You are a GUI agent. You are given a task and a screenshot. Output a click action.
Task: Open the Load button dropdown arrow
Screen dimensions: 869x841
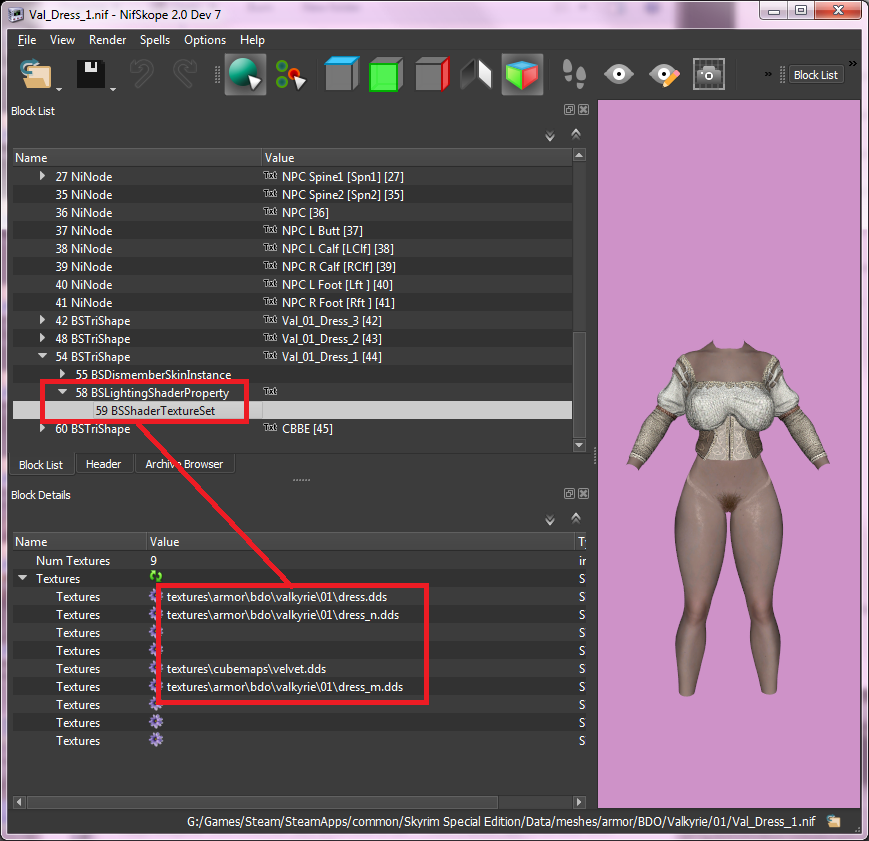click(59, 89)
